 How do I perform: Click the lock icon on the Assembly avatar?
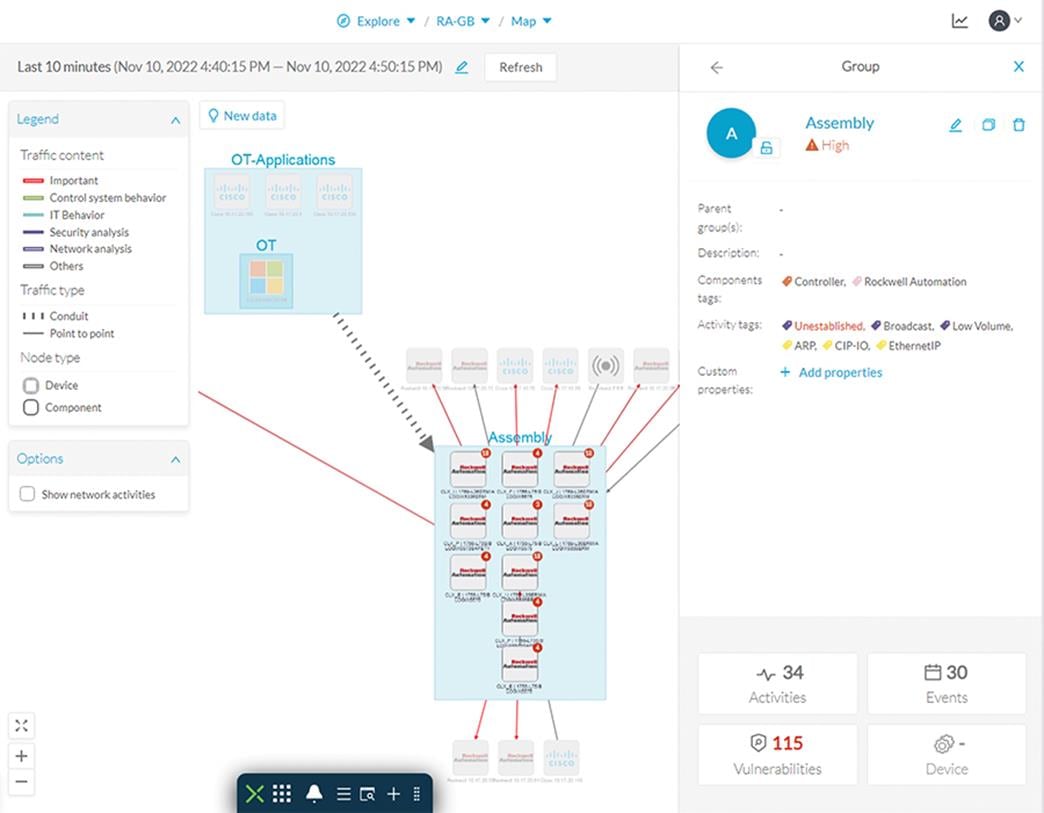click(766, 145)
